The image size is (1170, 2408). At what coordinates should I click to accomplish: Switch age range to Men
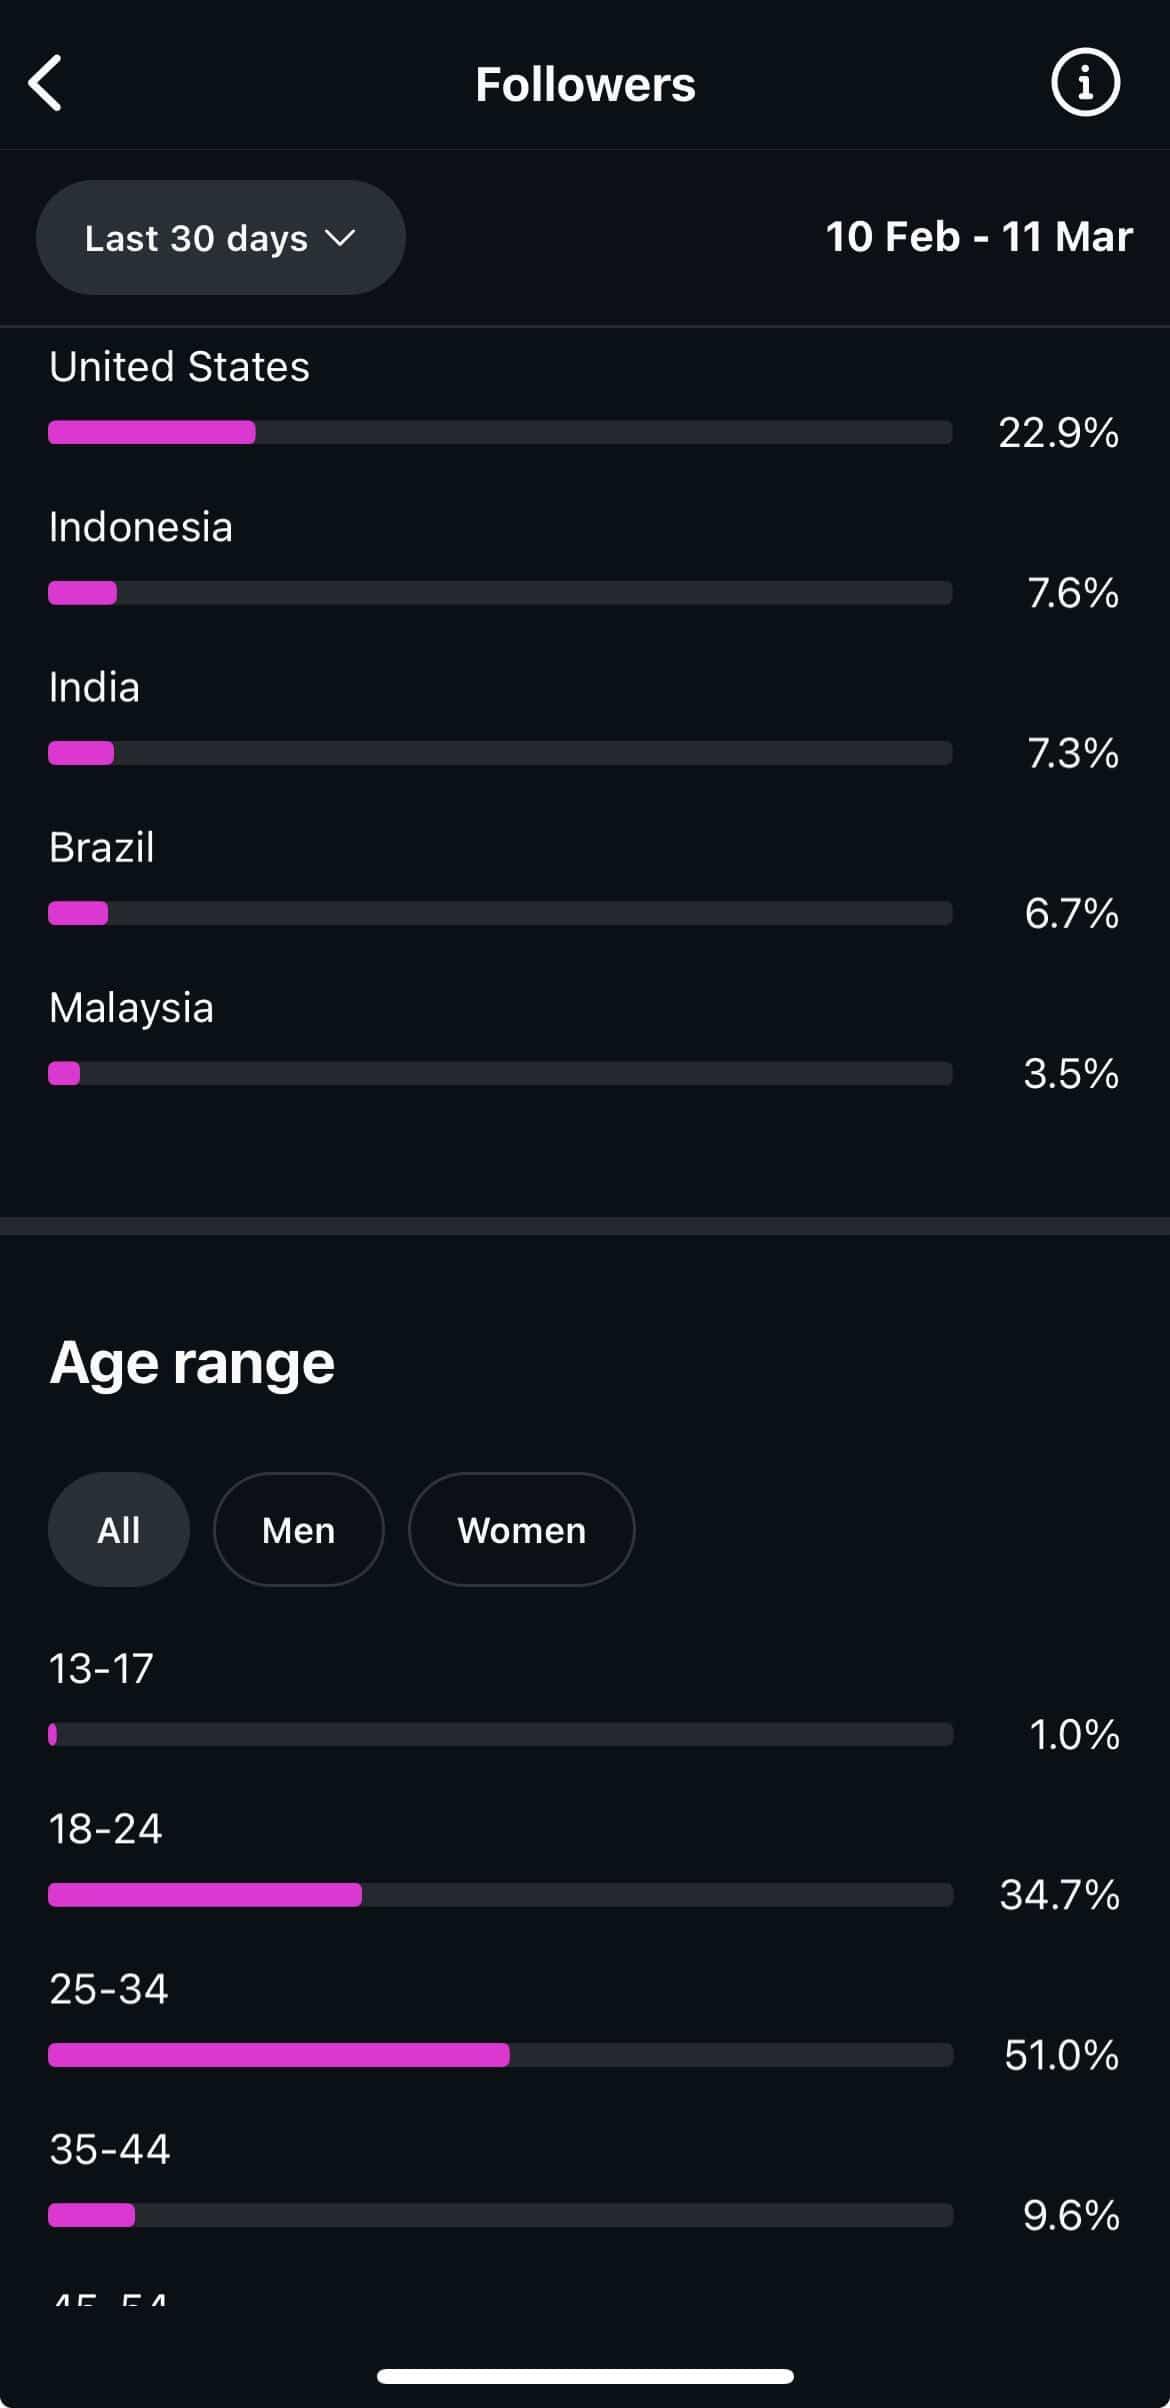298,1530
